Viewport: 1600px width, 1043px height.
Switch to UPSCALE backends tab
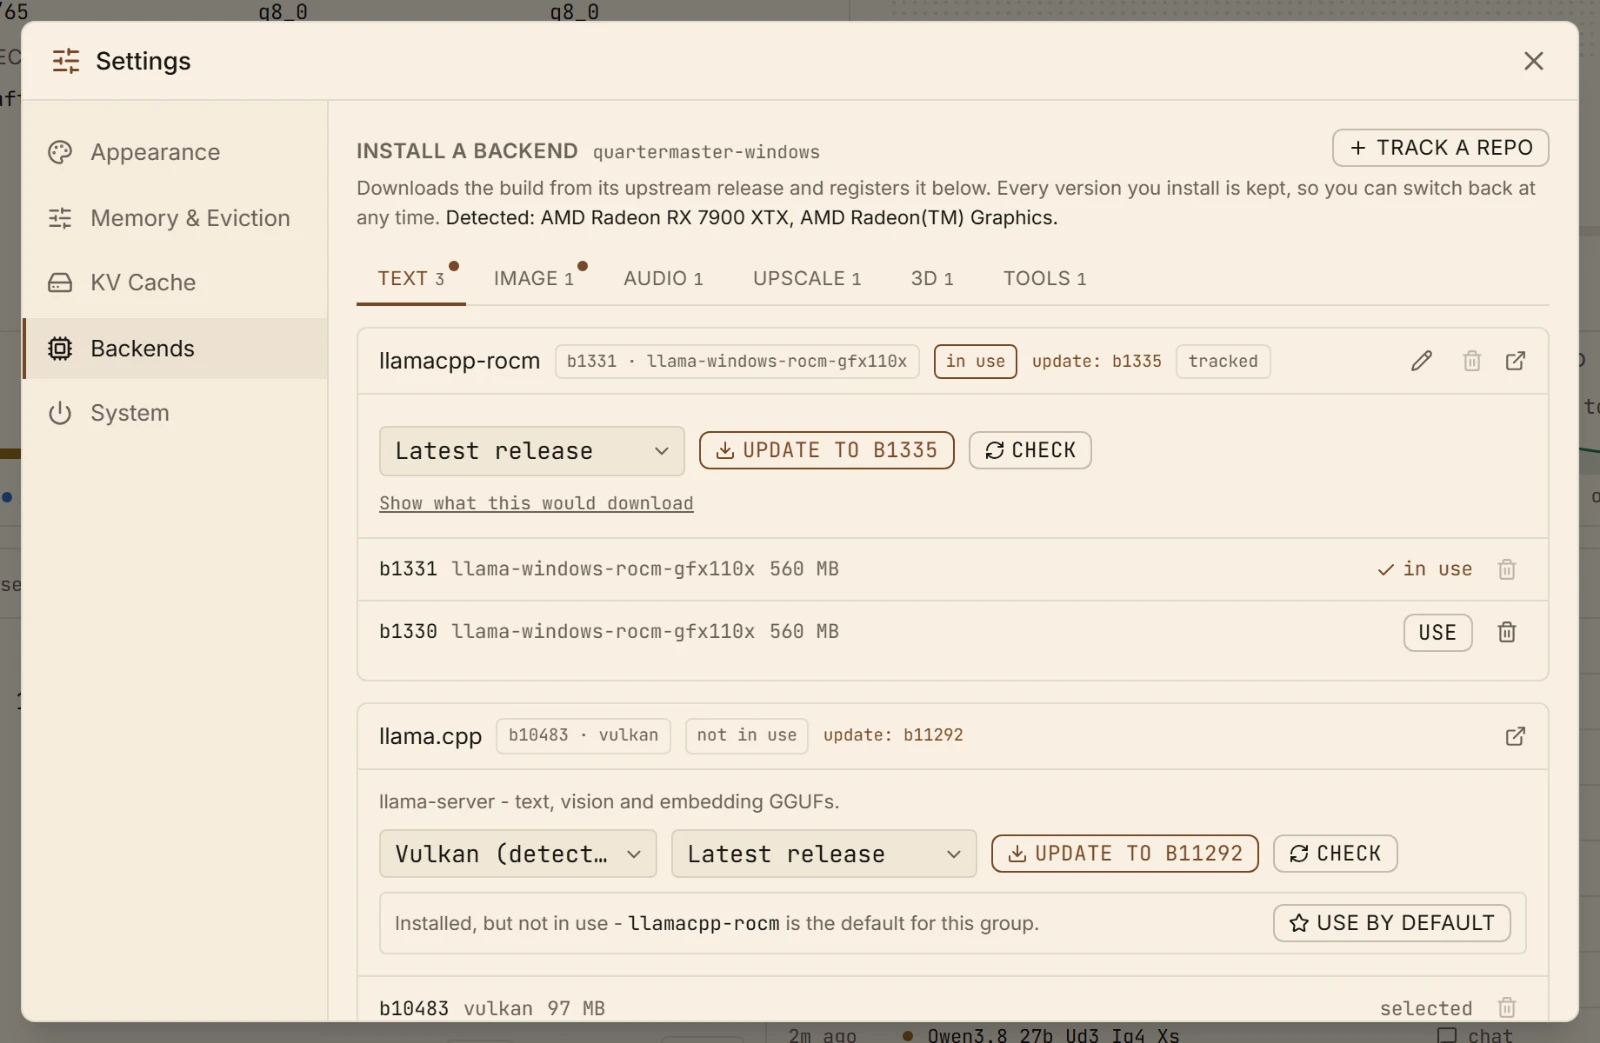807,279
